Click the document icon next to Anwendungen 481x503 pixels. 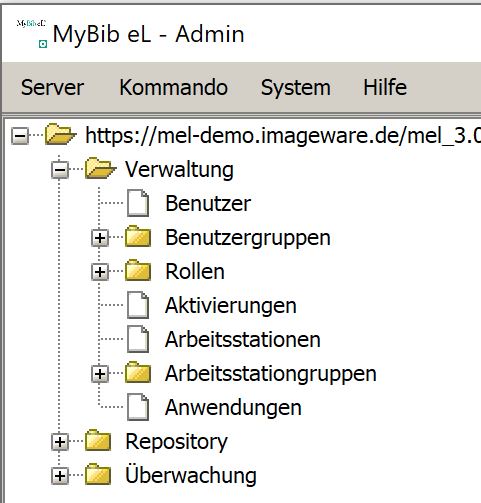pyautogui.click(x=138, y=407)
